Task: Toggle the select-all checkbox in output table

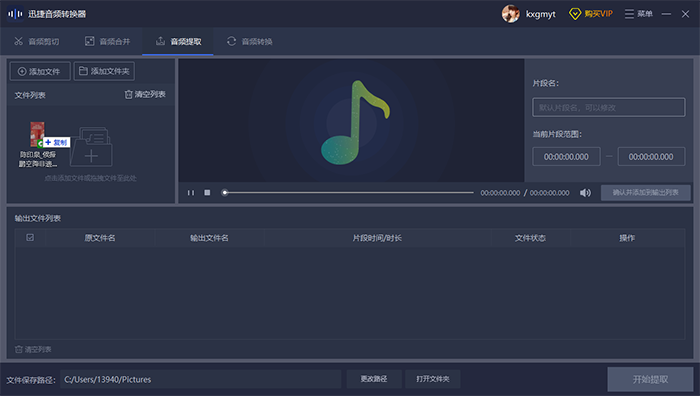Action: 30,238
